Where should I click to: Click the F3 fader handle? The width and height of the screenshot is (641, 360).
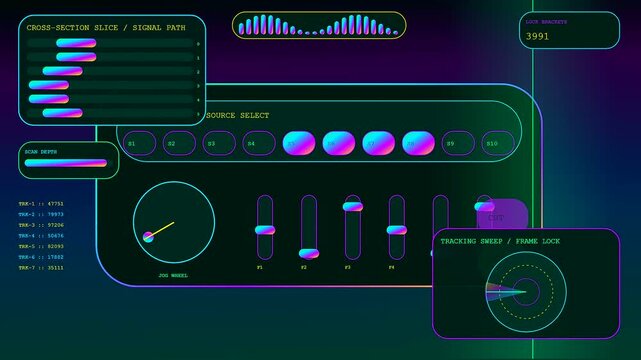[x=353, y=206]
